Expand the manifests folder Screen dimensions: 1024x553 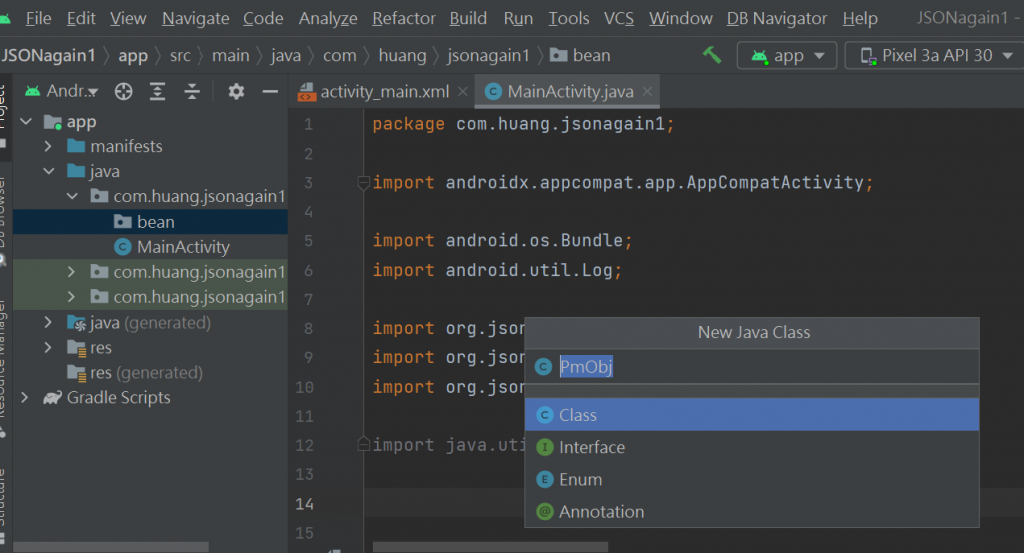pyautogui.click(x=48, y=146)
